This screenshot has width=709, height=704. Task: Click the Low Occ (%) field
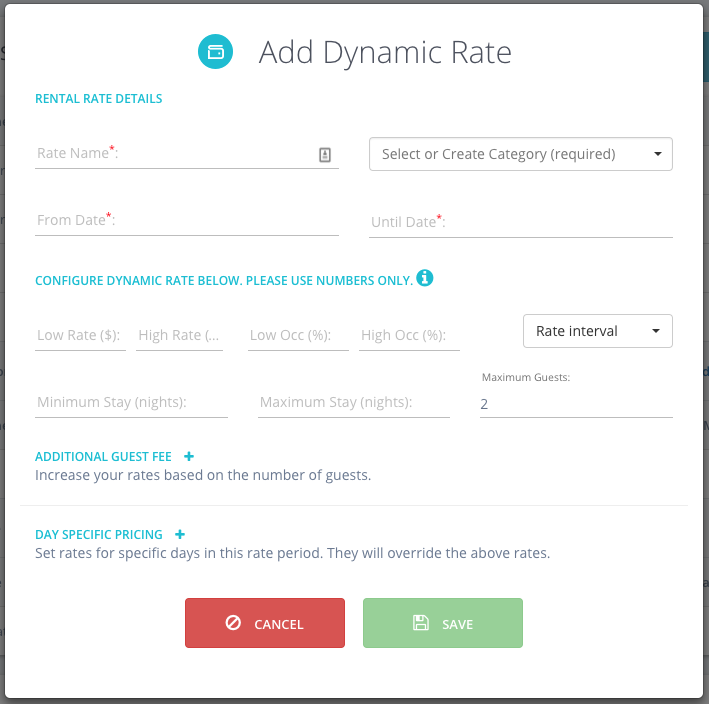(298, 335)
